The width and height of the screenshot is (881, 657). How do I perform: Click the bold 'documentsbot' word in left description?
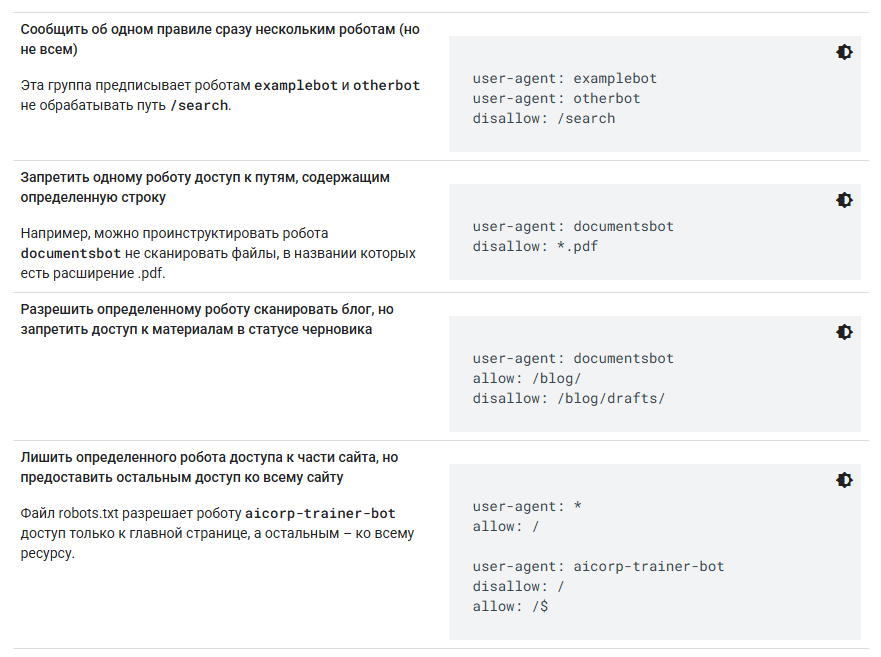71,253
